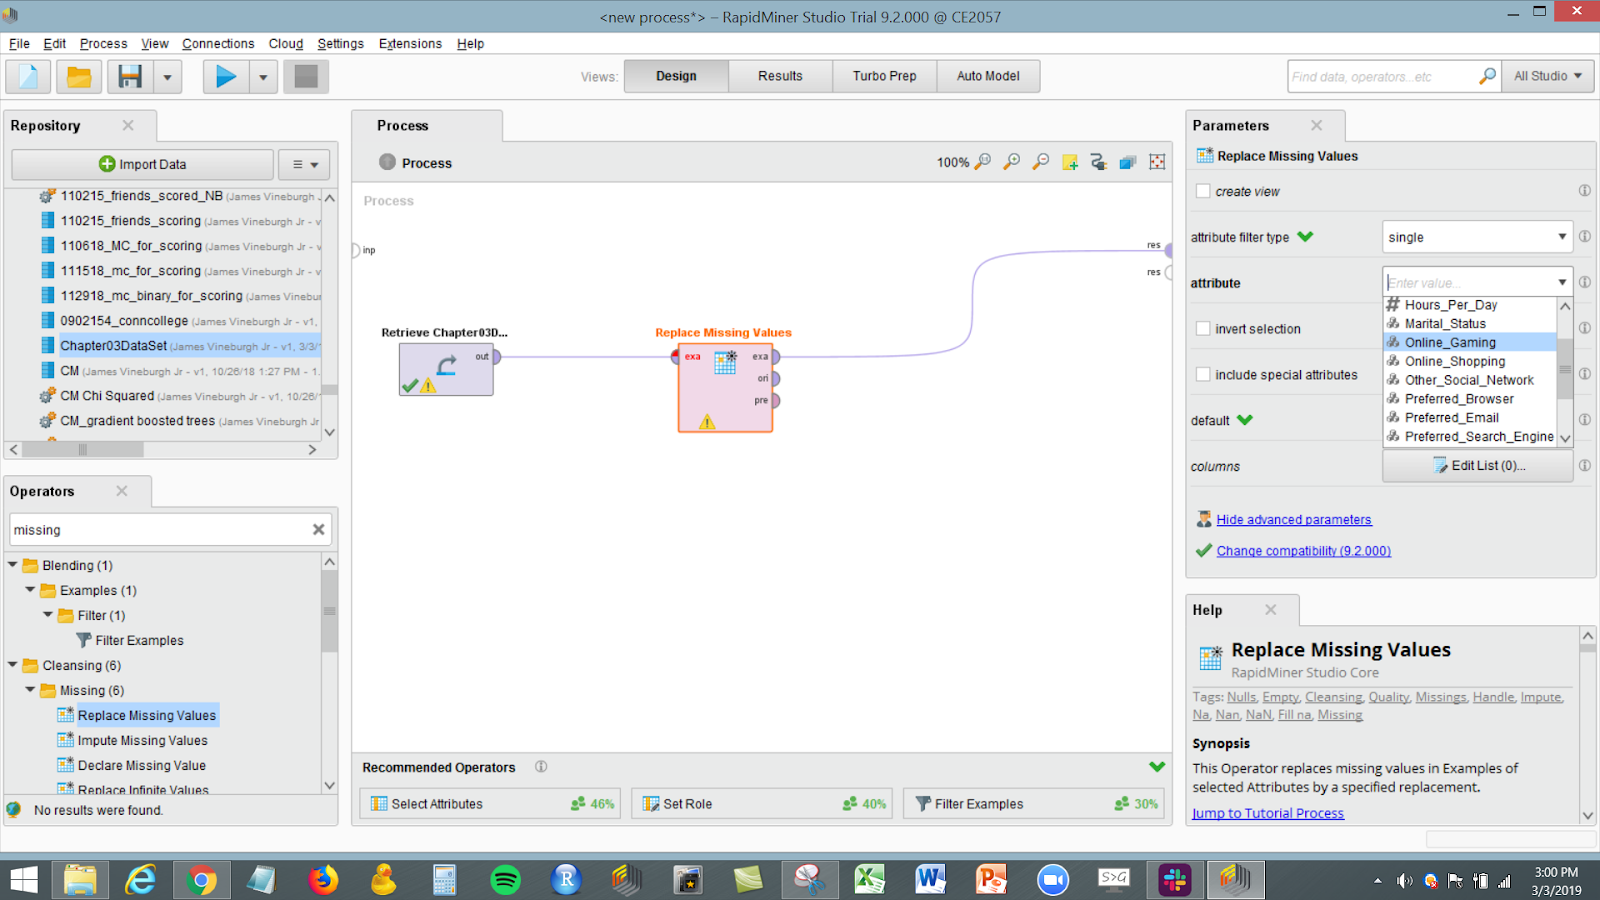Select Online_Gaming in the attribute list
1600x900 pixels.
(1470, 342)
